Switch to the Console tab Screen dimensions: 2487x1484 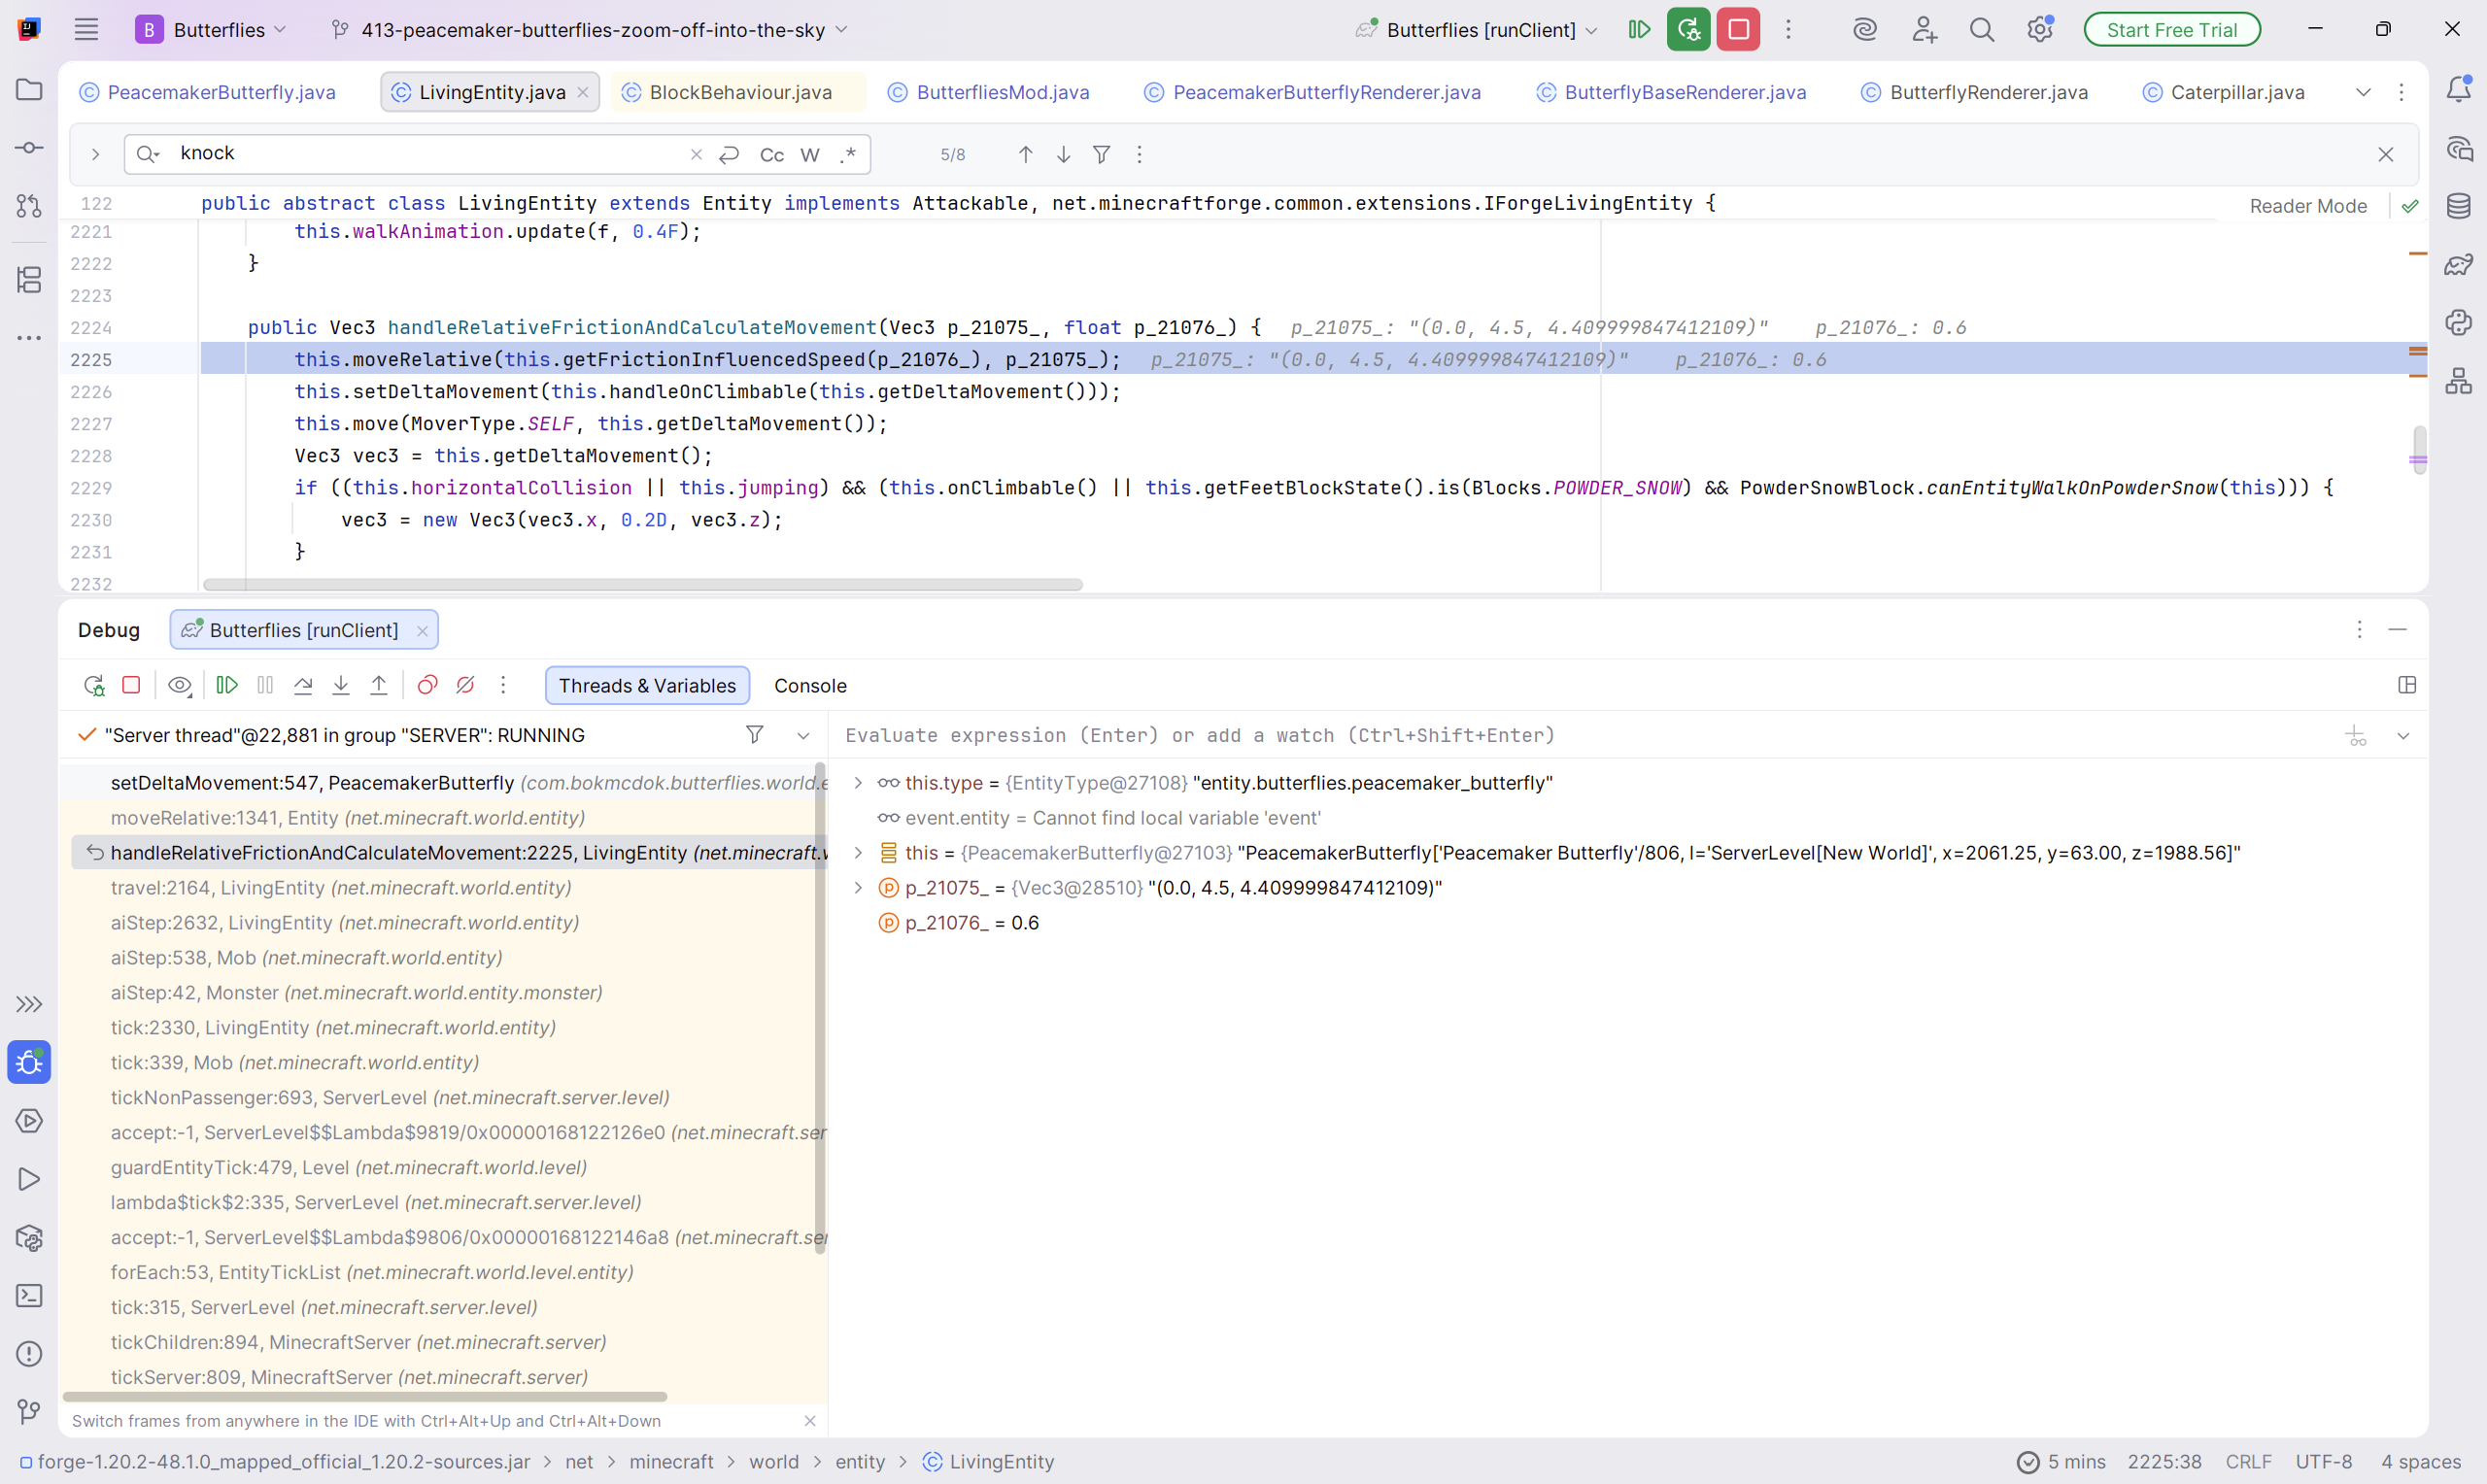(810, 686)
